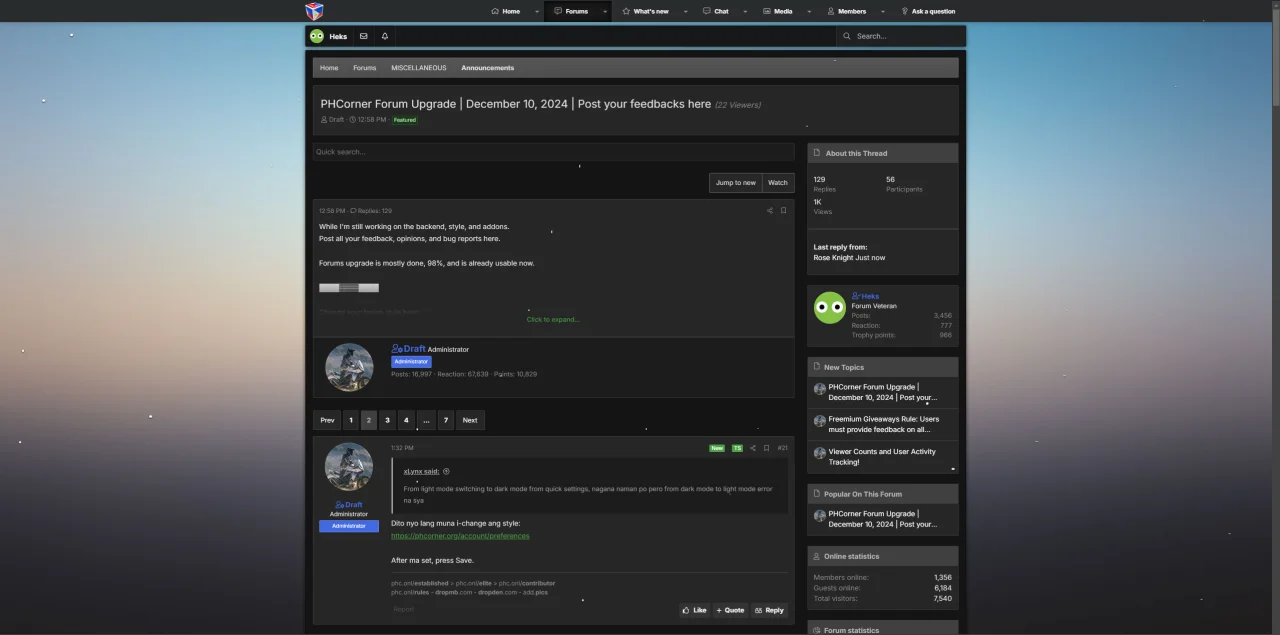Open PHCorner Forum Upgrade under New Topics
This screenshot has height=635, width=1280.
coord(883,392)
